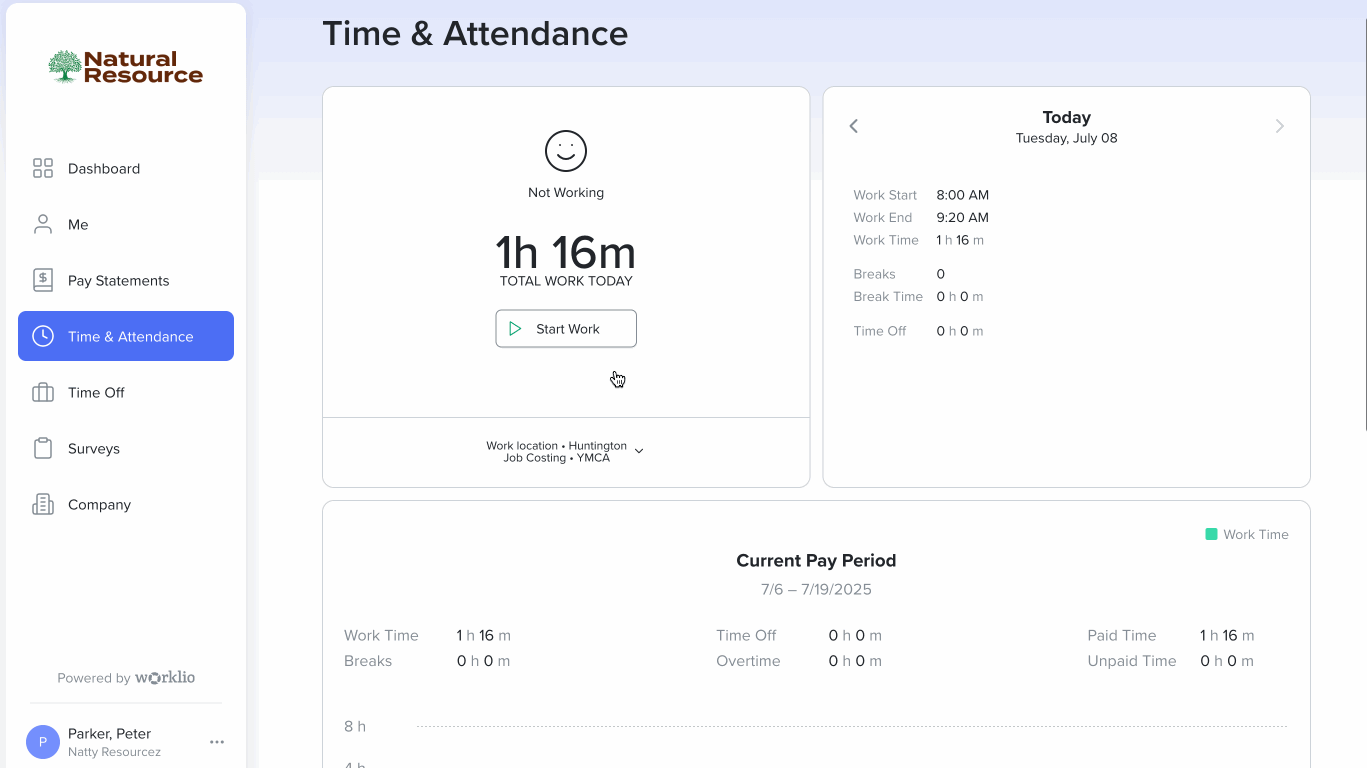Image resolution: width=1367 pixels, height=768 pixels.
Task: Open the Powered by worklio link
Action: (125, 678)
